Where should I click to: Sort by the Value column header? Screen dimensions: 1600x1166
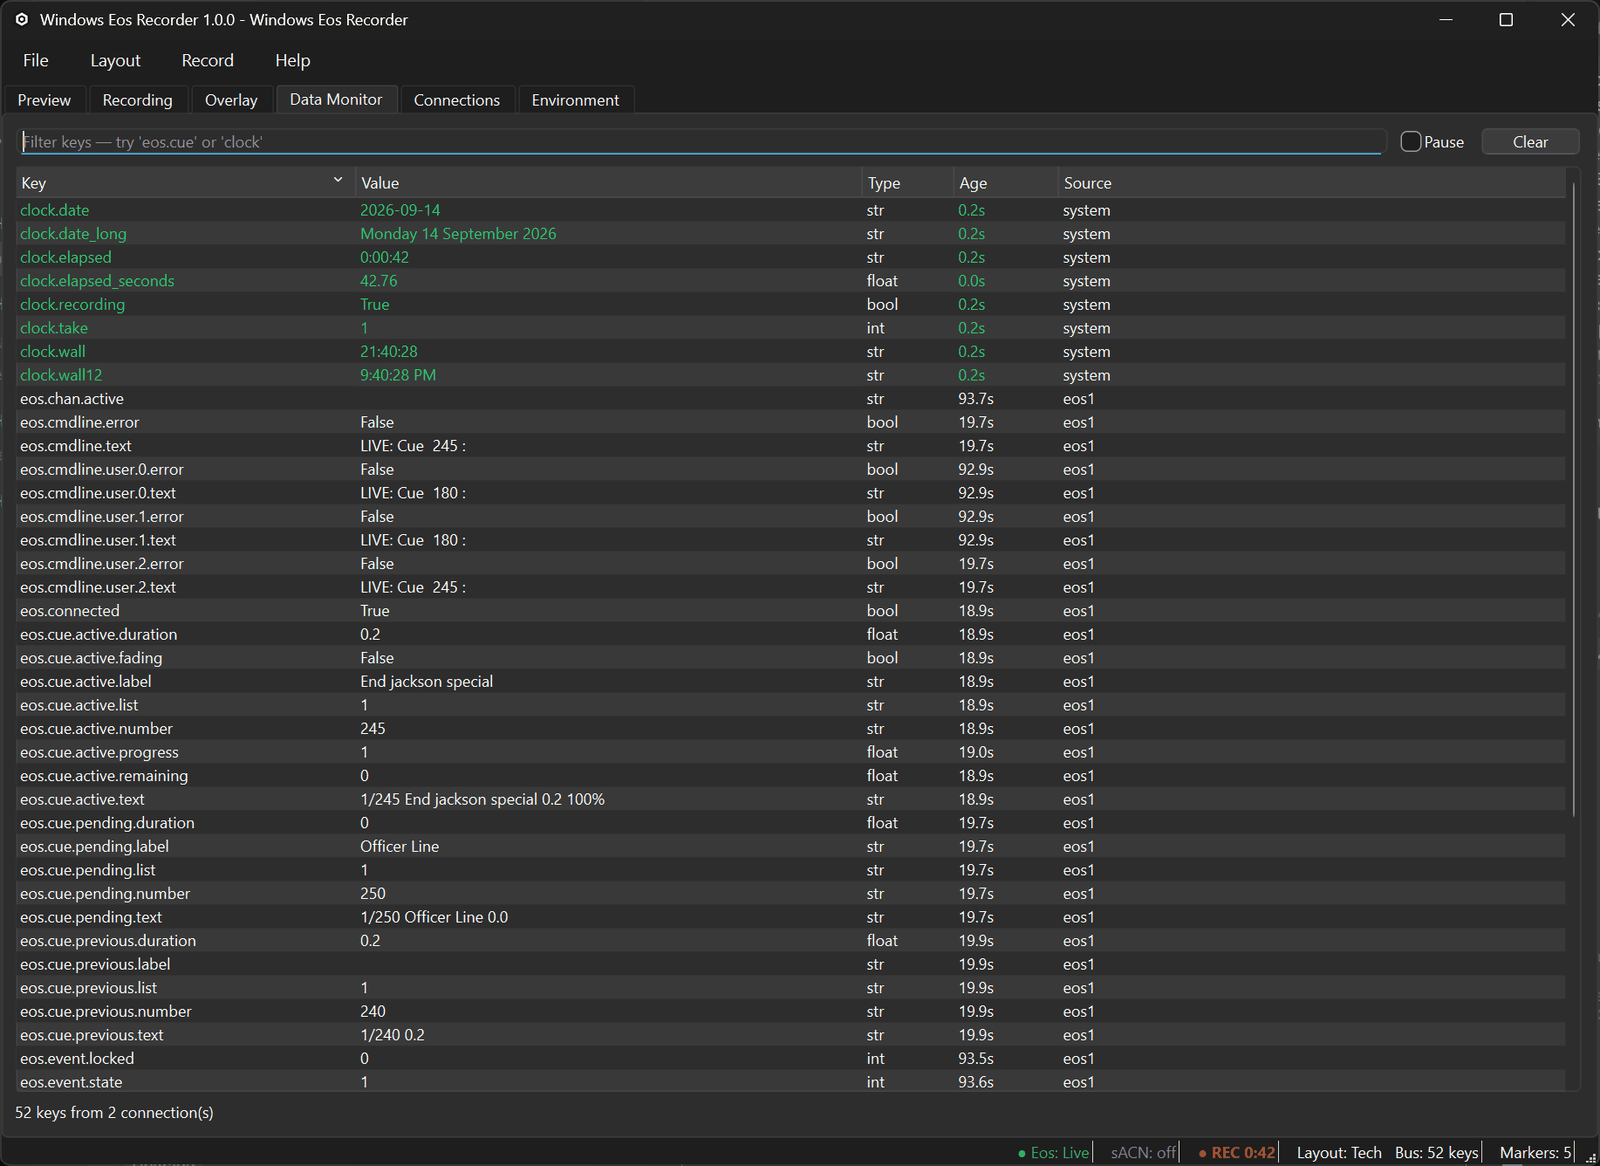click(x=608, y=183)
